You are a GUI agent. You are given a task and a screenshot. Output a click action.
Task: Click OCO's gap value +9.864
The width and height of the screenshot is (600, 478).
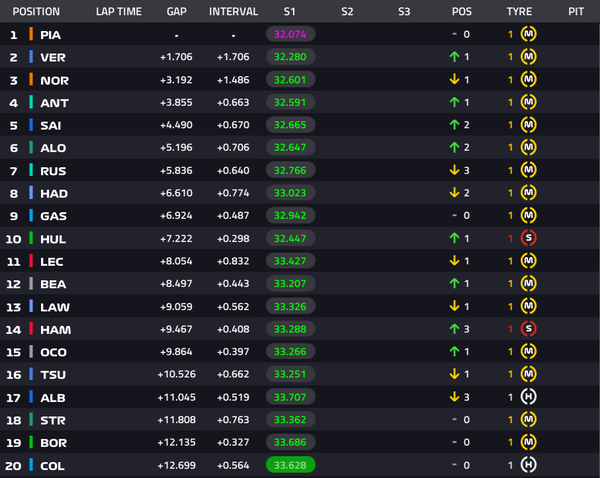(x=176, y=351)
